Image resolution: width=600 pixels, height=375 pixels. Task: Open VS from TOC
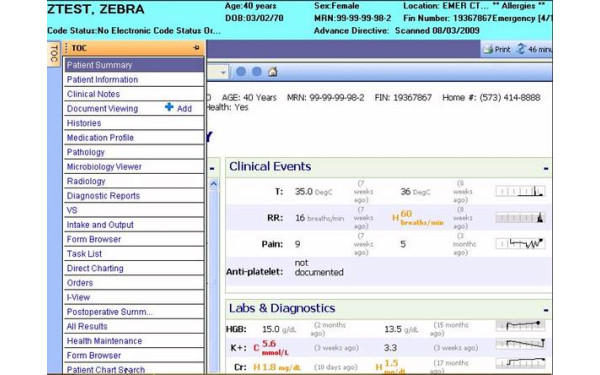point(134,210)
